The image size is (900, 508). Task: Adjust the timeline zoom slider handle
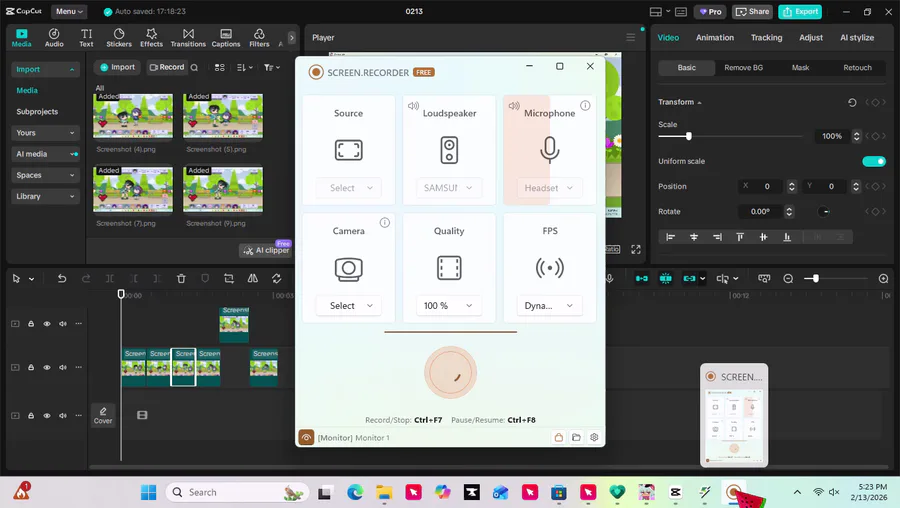(x=815, y=278)
